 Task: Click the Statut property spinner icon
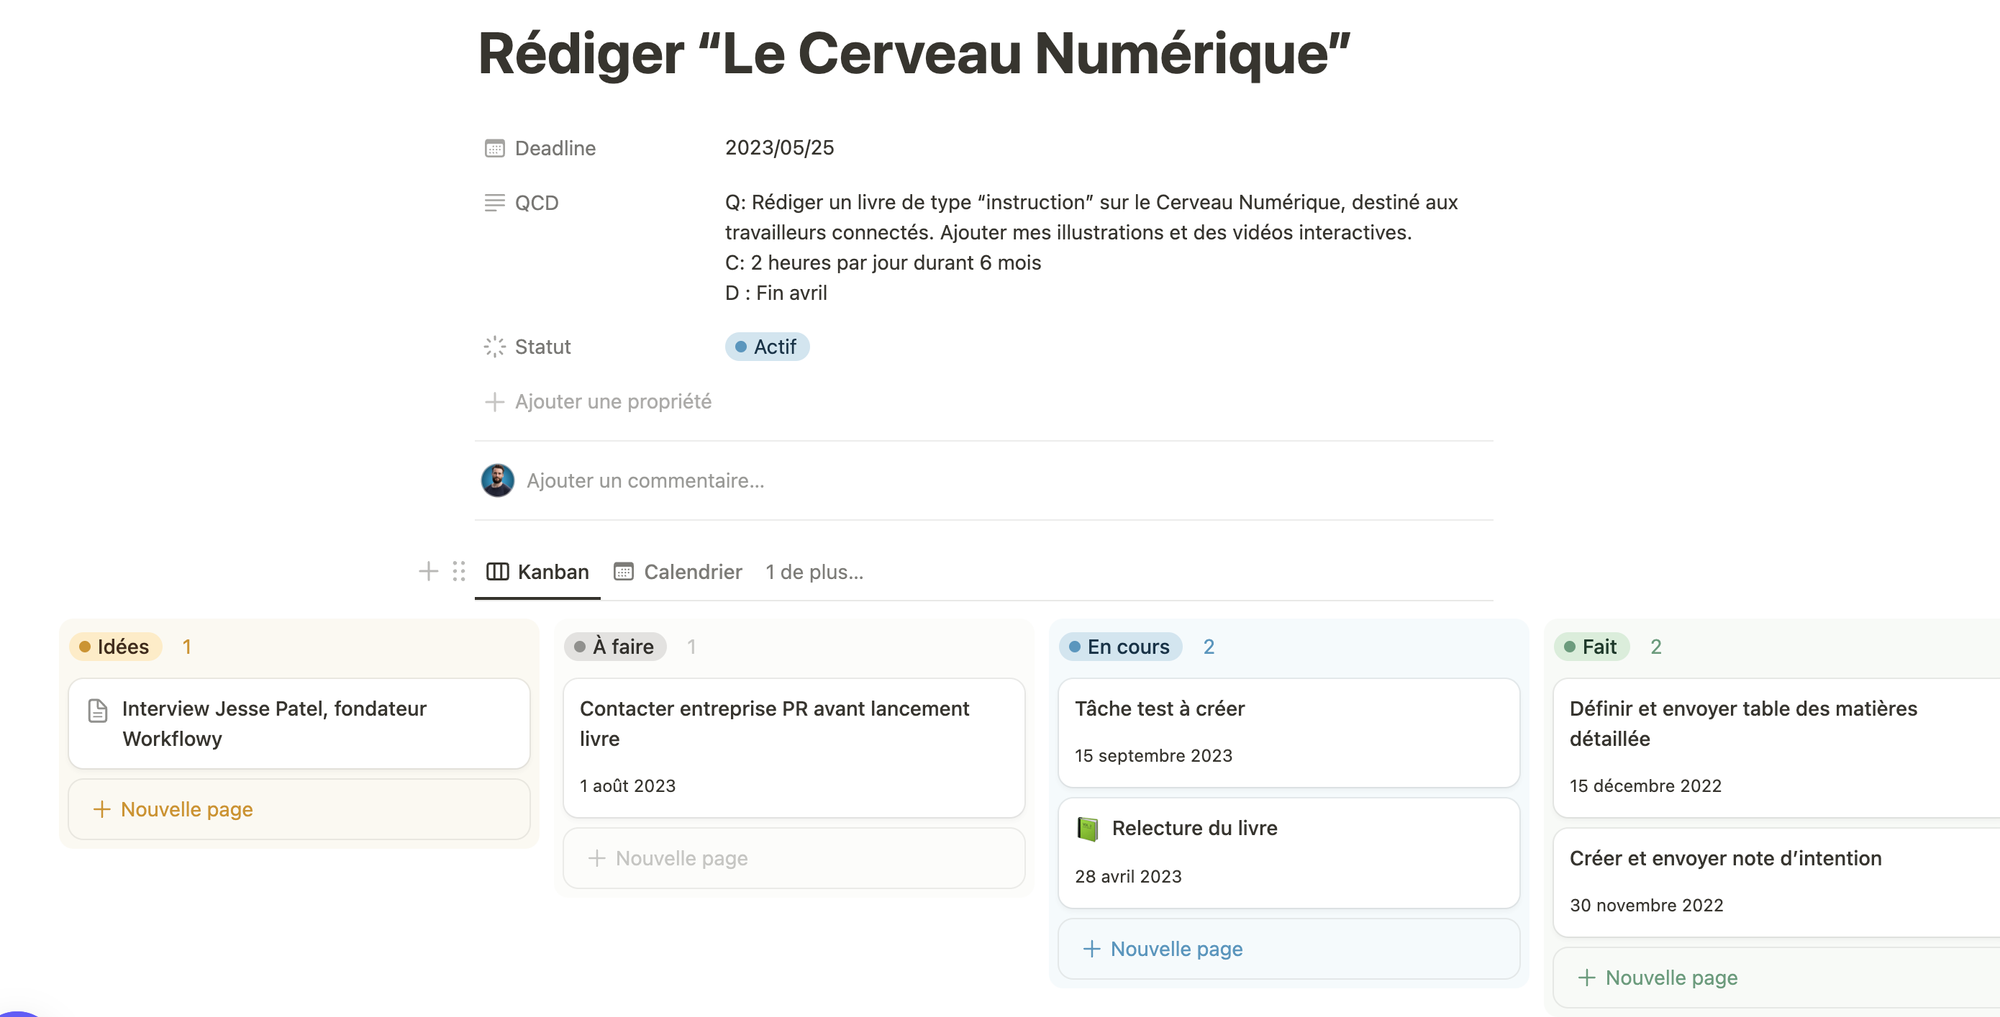click(494, 346)
